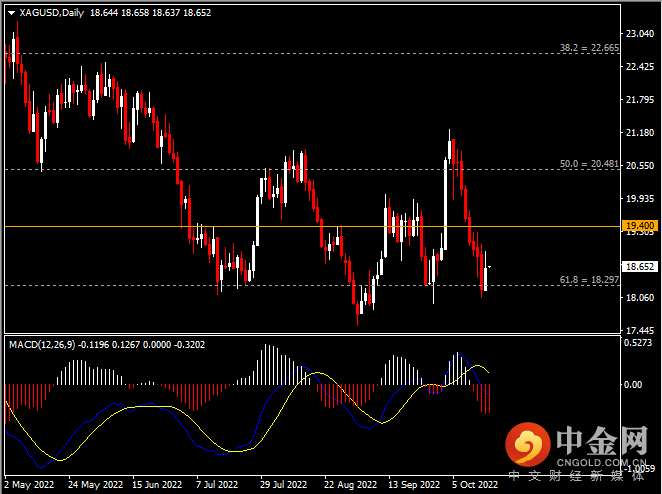Click the 13 Sep 2022 date label
The height and width of the screenshot is (494, 662).
414,484
